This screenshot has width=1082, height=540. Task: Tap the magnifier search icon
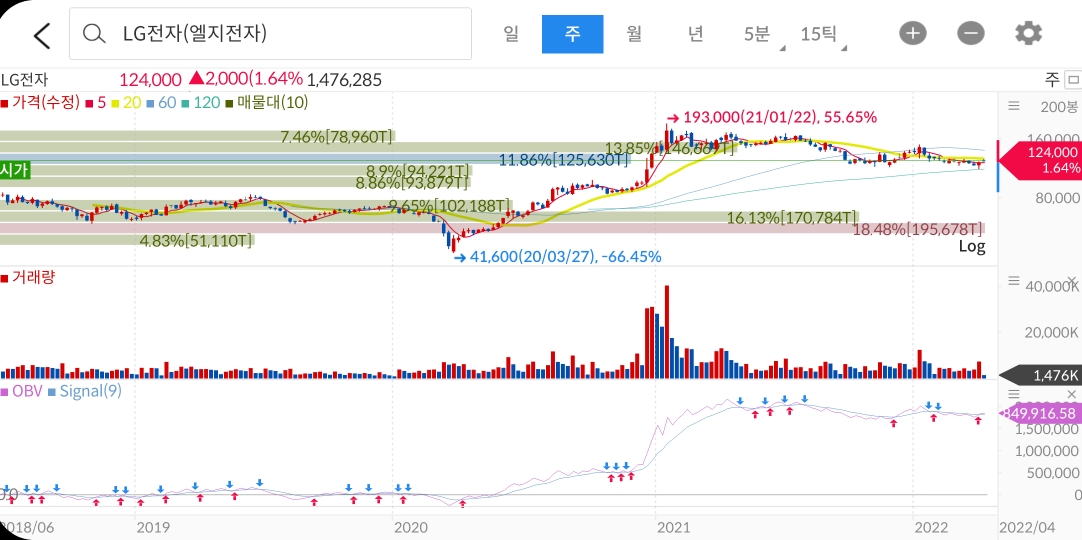[93, 34]
